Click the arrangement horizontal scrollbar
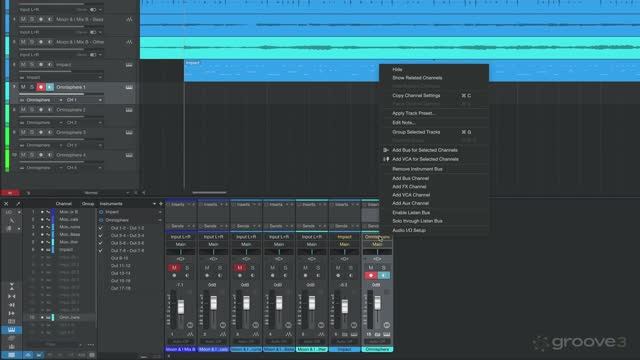Screen dimensions: 640x360 point(209,192)
